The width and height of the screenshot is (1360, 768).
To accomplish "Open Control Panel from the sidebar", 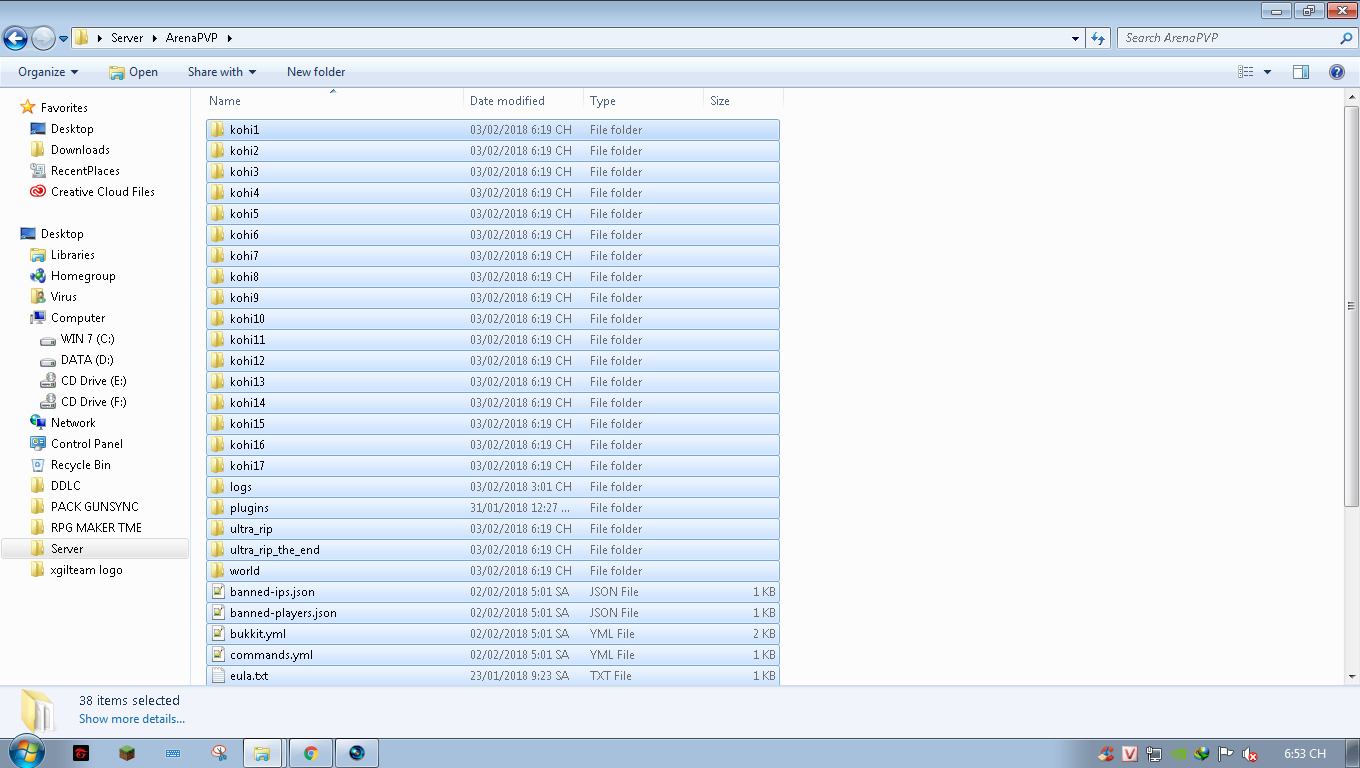I will coord(87,444).
